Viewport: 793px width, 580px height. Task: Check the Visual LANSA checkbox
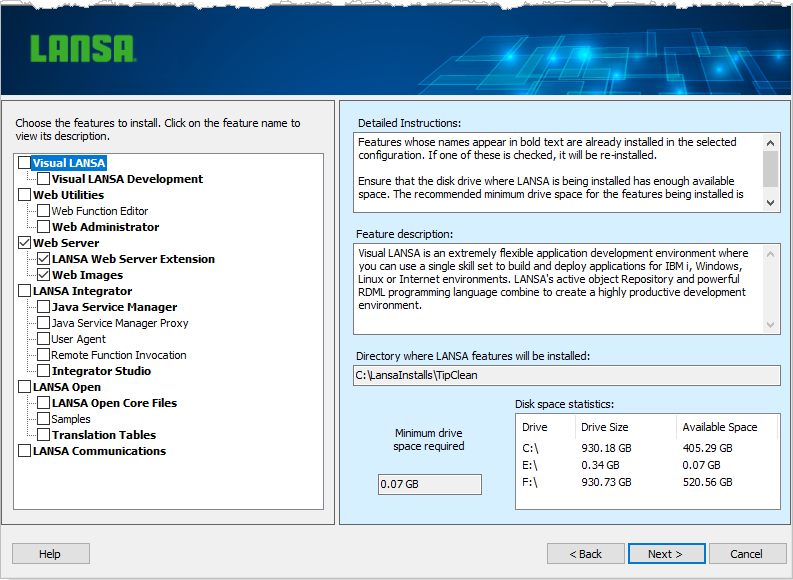click(x=24, y=163)
